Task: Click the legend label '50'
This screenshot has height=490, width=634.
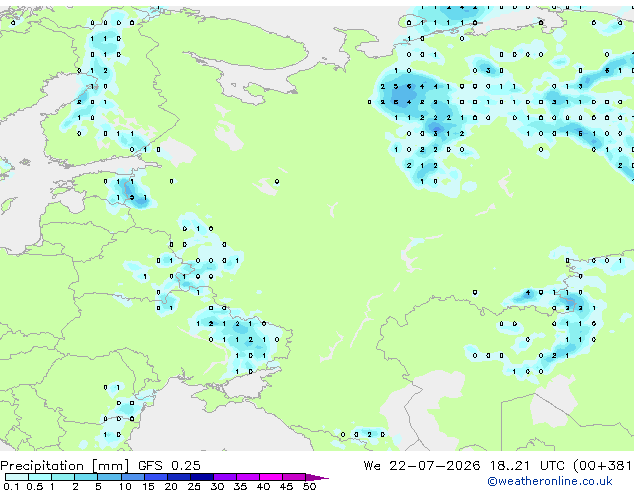Action: [x=309, y=486]
